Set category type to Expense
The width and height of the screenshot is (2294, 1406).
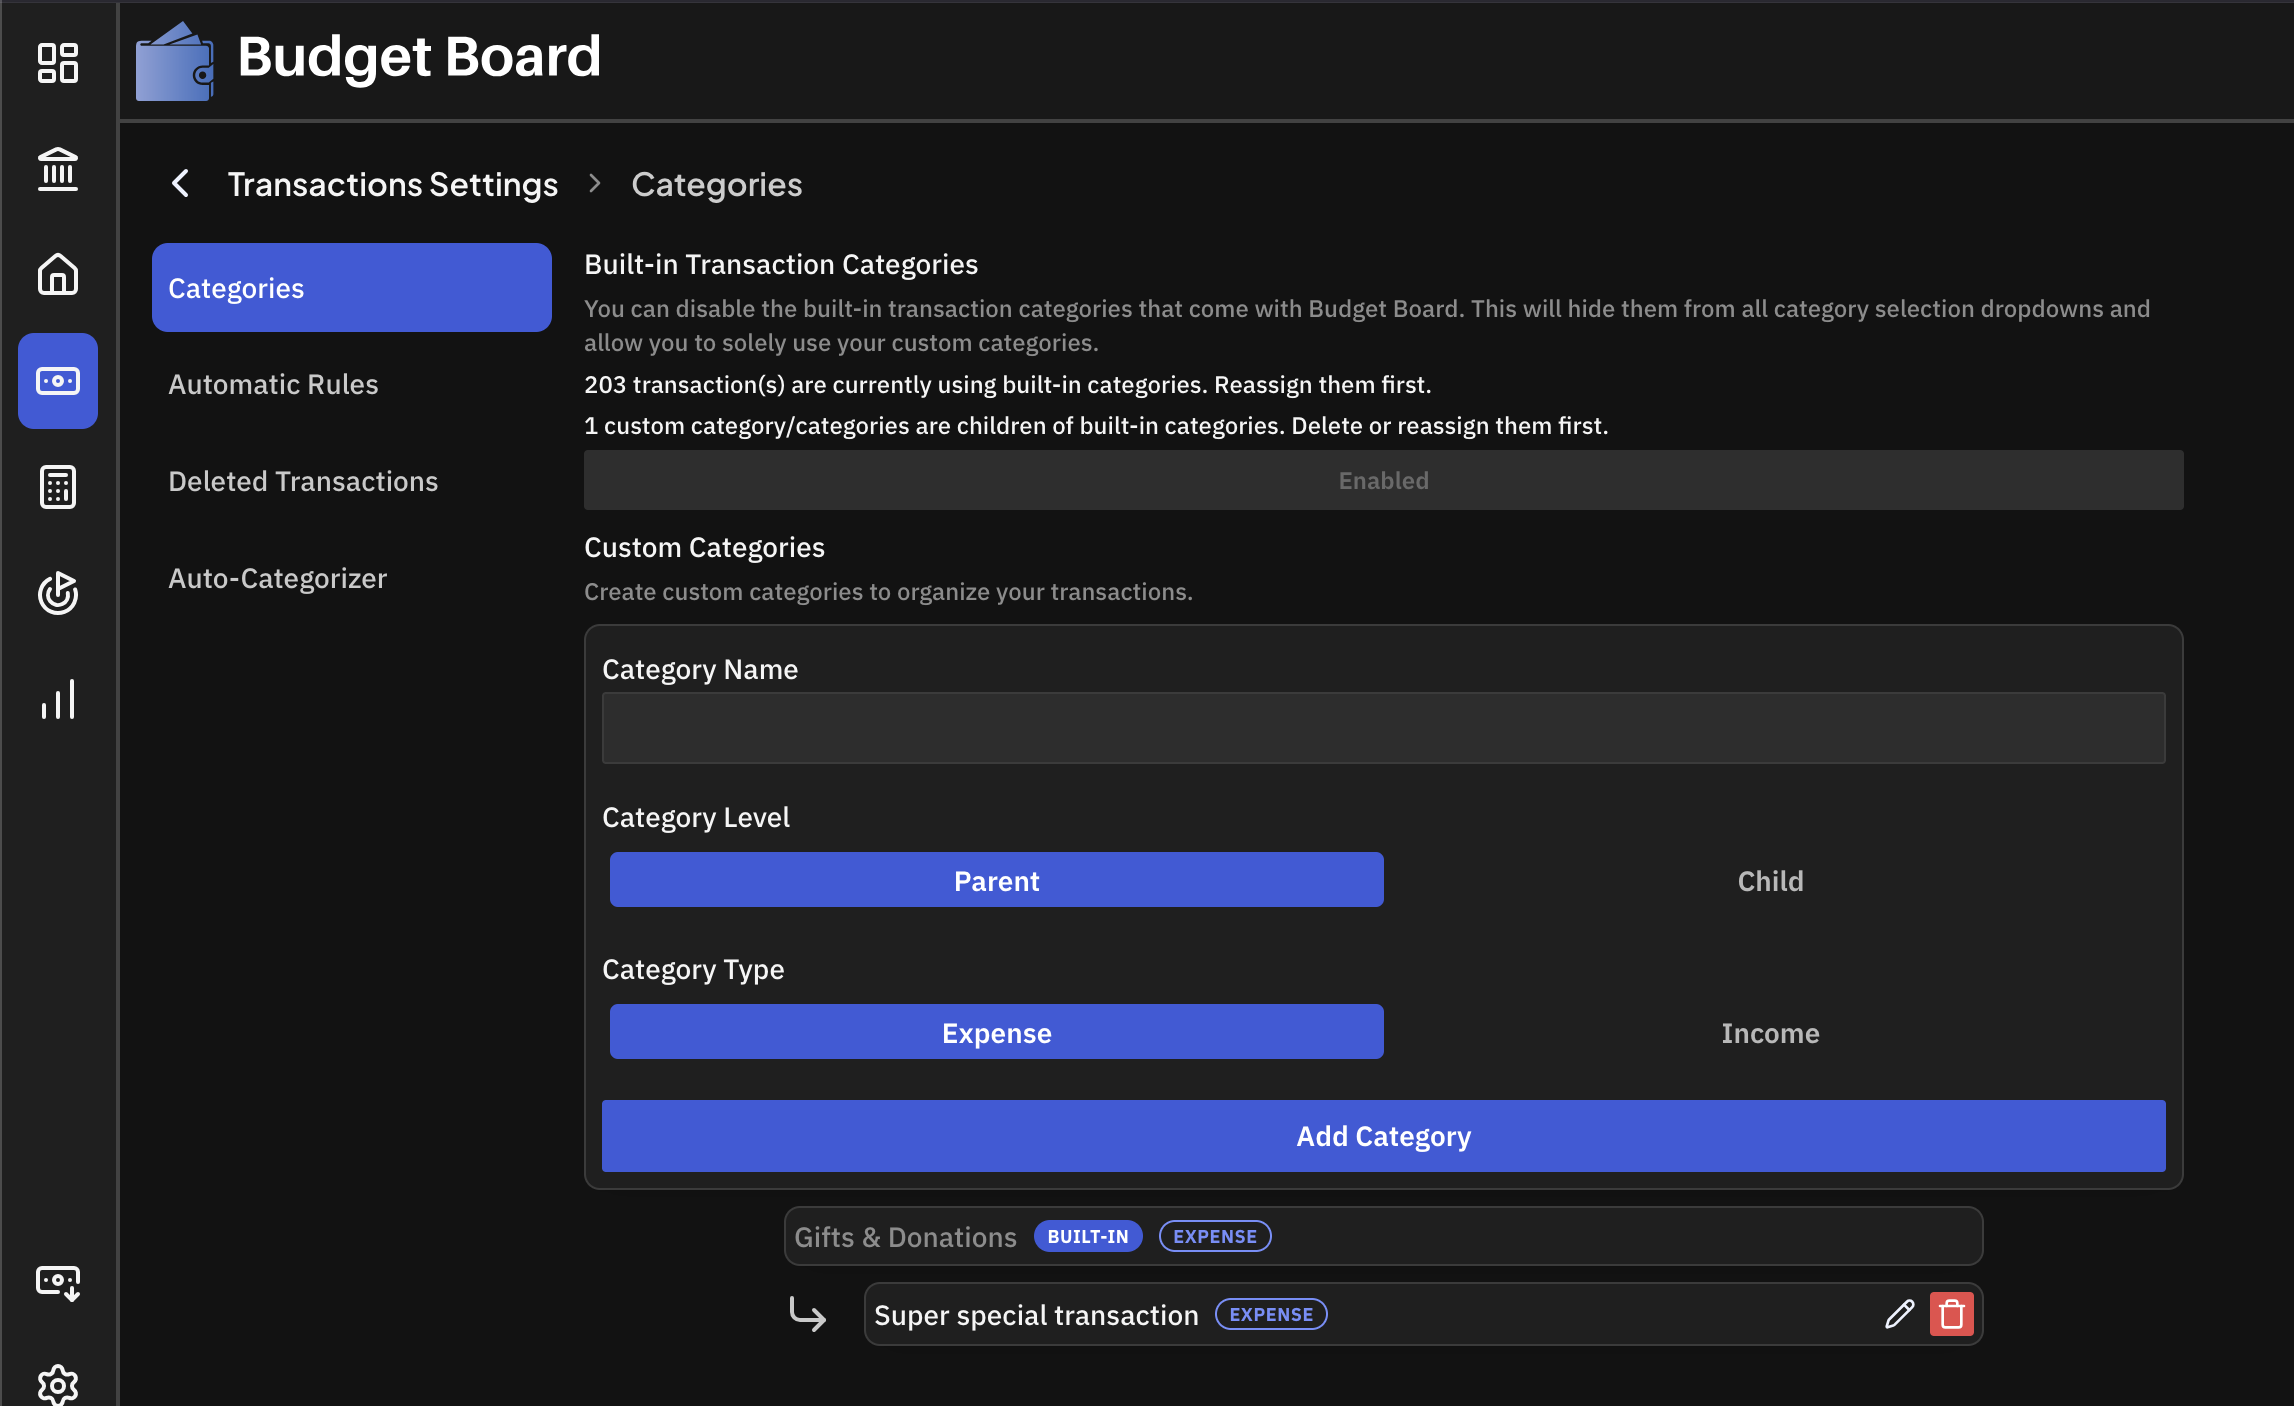tap(997, 1032)
